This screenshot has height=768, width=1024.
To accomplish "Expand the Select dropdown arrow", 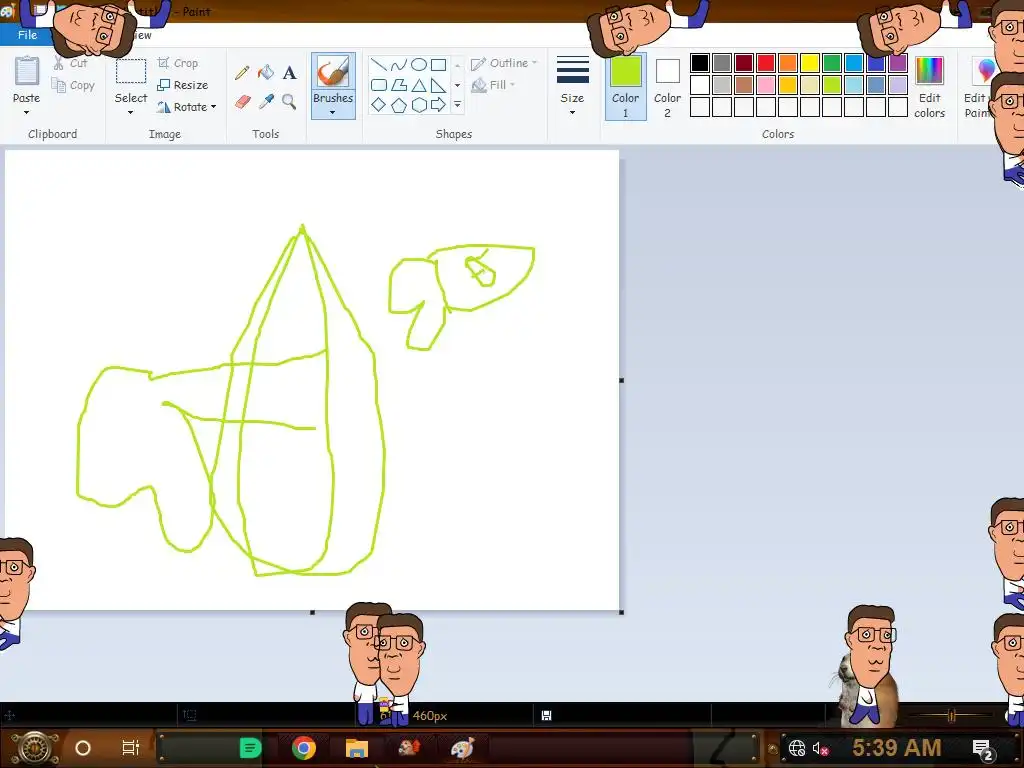I will point(131,112).
